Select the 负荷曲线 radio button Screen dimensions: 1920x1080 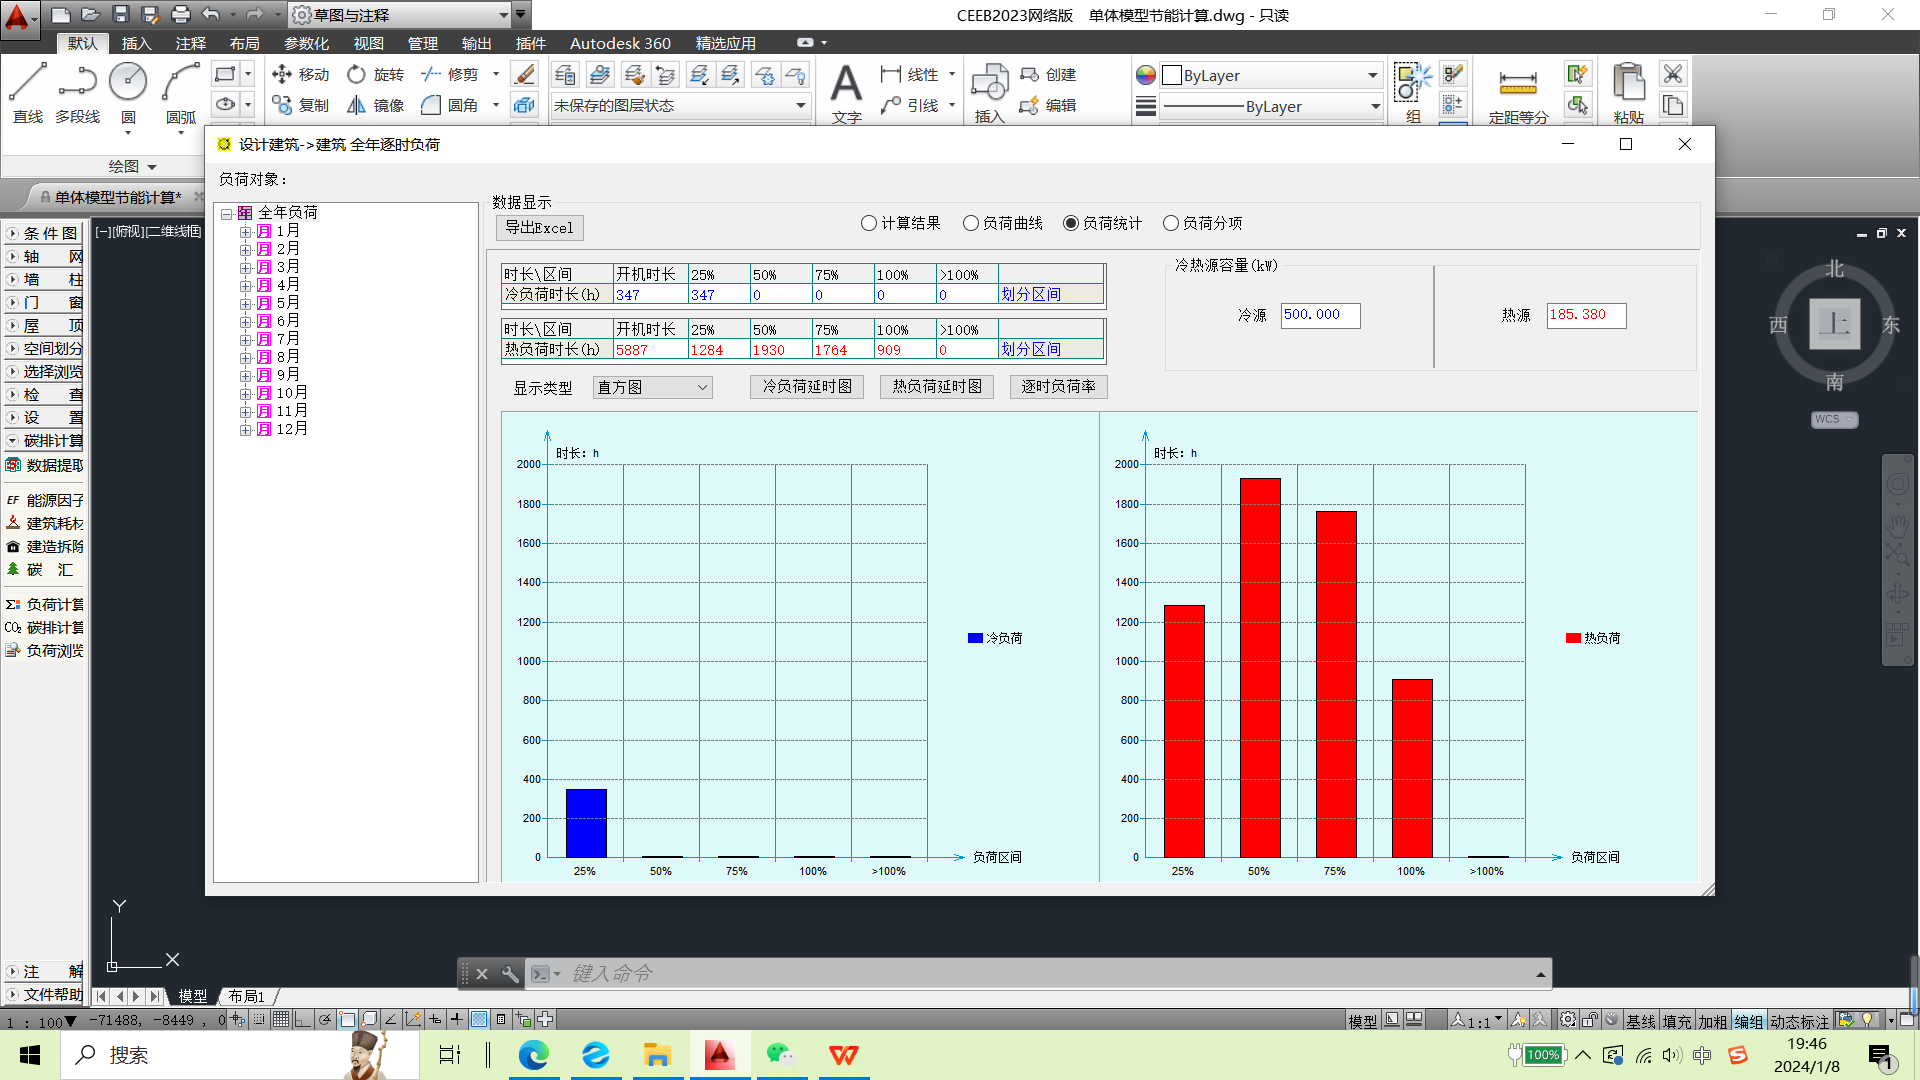point(971,223)
